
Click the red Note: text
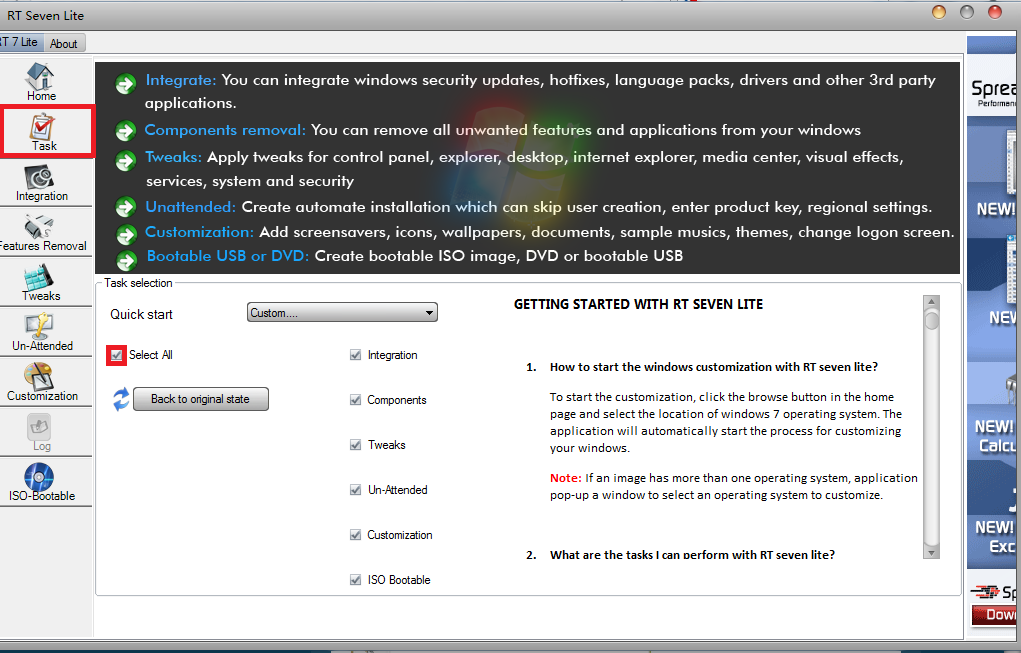click(x=565, y=478)
